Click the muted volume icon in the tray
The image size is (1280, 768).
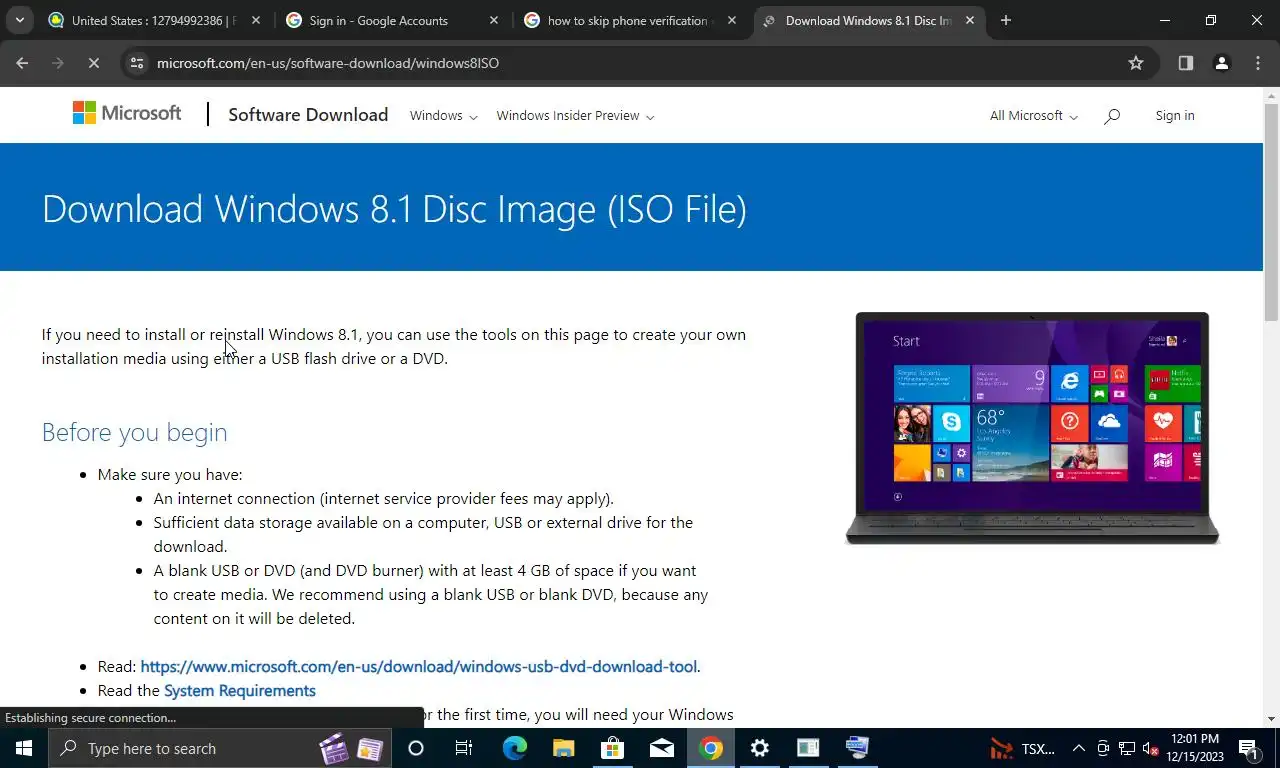1150,748
